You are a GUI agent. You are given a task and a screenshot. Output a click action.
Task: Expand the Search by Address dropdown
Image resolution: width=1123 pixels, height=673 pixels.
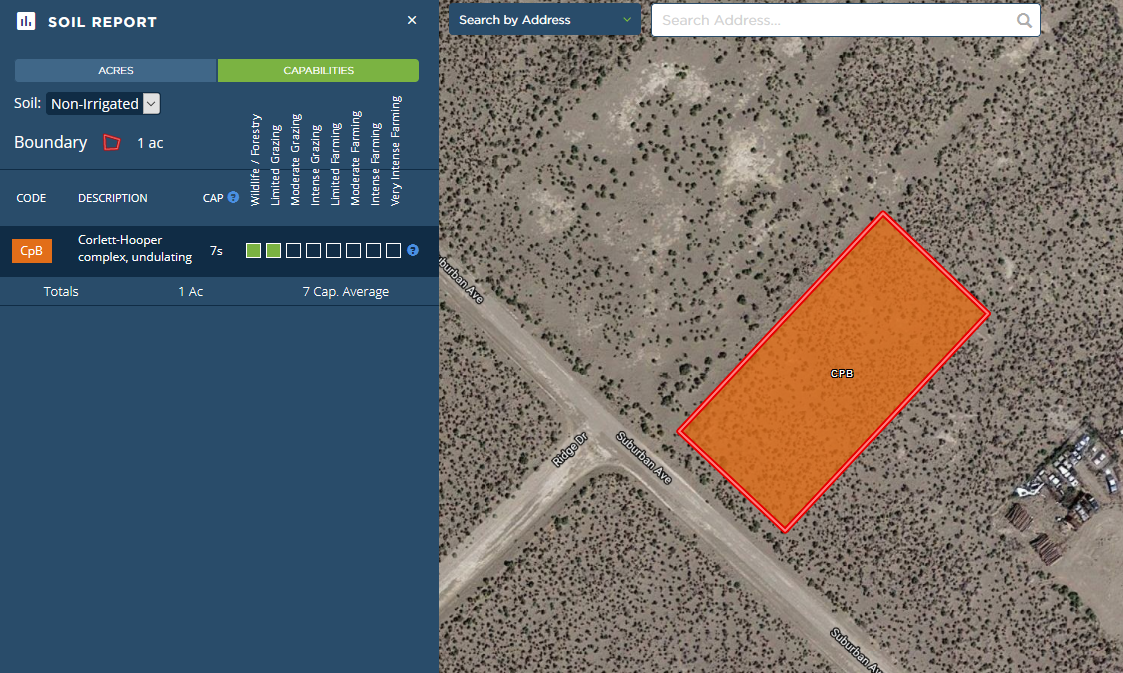coord(545,20)
